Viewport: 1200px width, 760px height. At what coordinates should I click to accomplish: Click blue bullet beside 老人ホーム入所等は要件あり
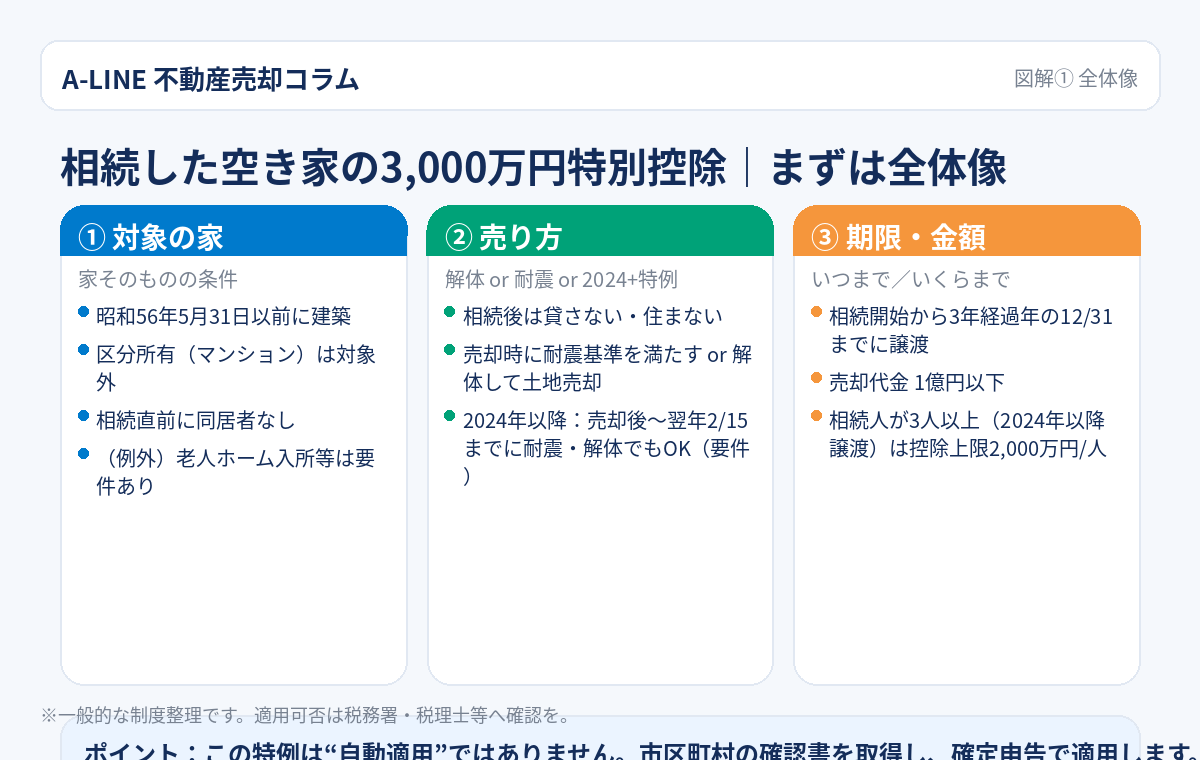coord(84,454)
